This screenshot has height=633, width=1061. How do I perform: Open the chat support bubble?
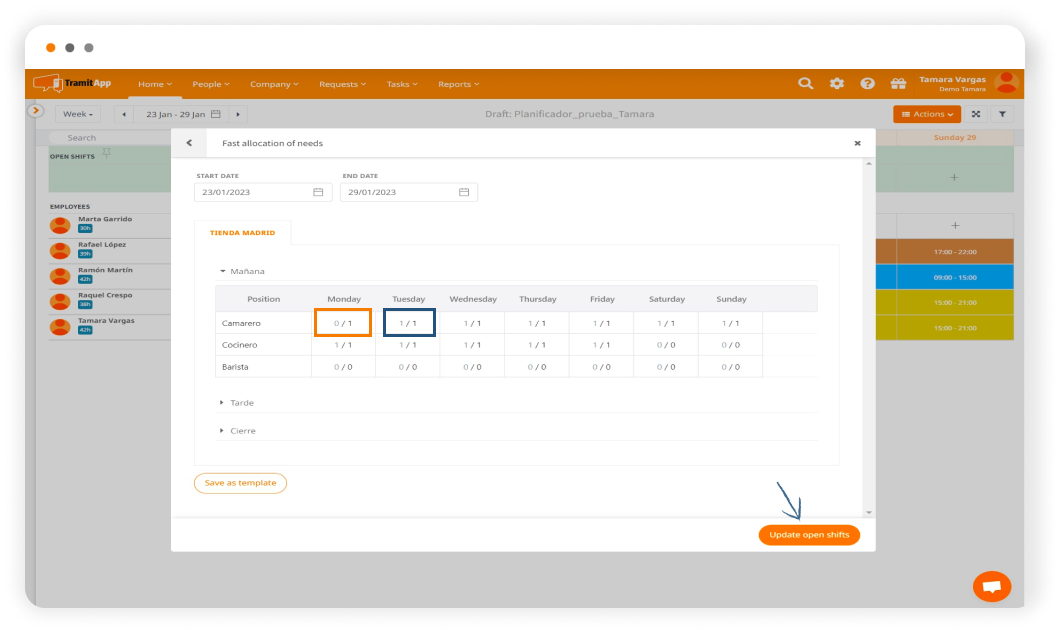pyautogui.click(x=991, y=587)
